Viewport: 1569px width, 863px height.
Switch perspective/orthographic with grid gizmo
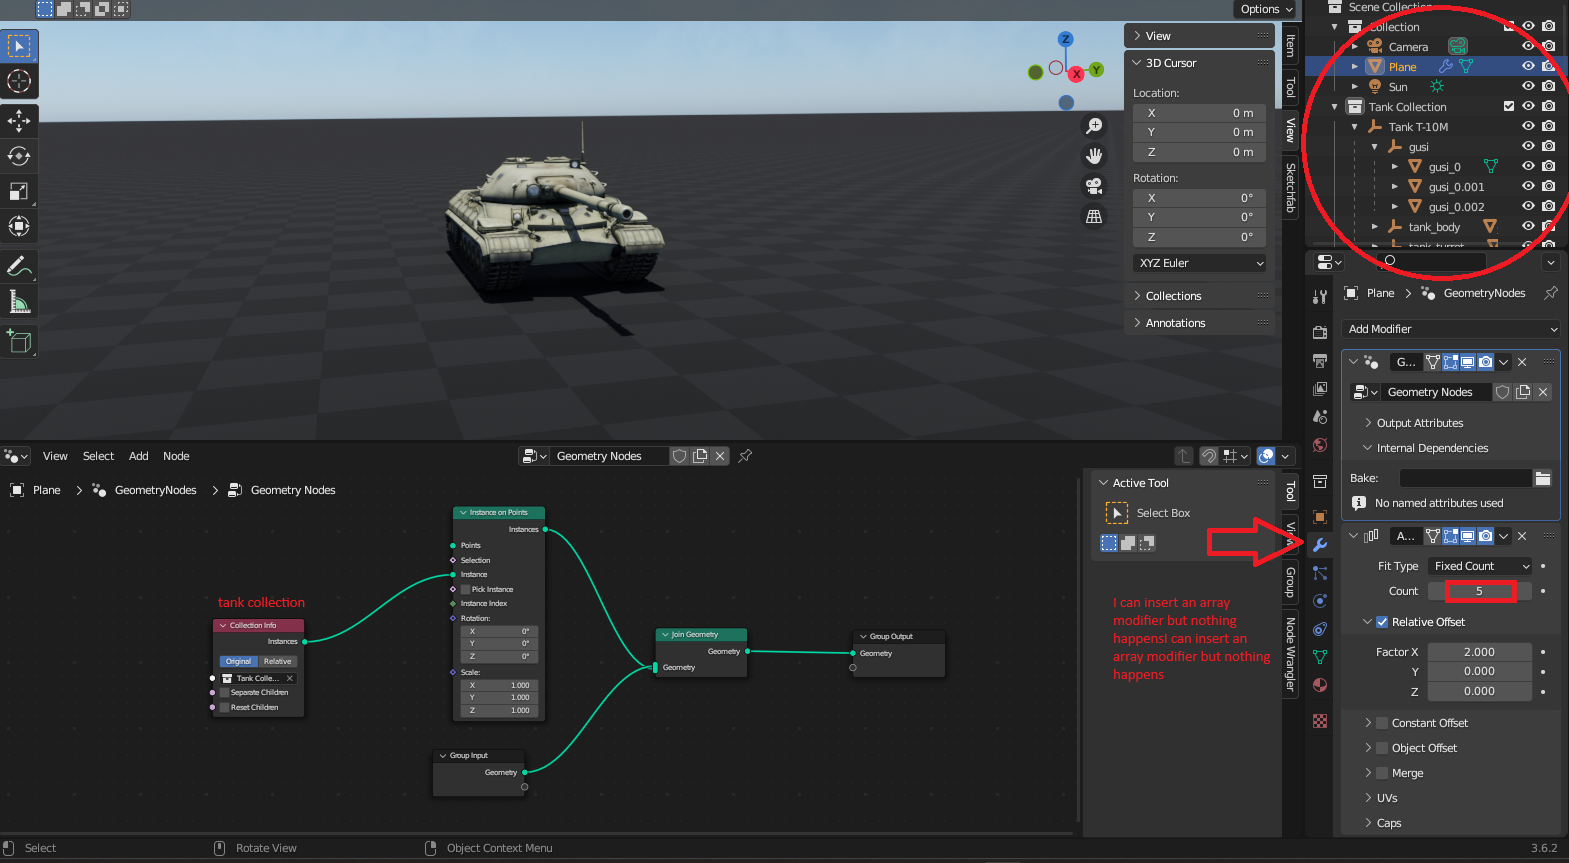[1094, 216]
